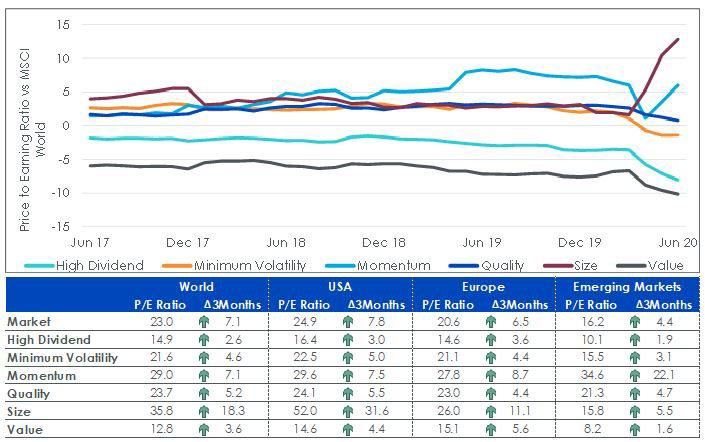This screenshot has width=705, height=442.
Task: Select the Minimum Volatility legend entry
Action: tap(234, 266)
